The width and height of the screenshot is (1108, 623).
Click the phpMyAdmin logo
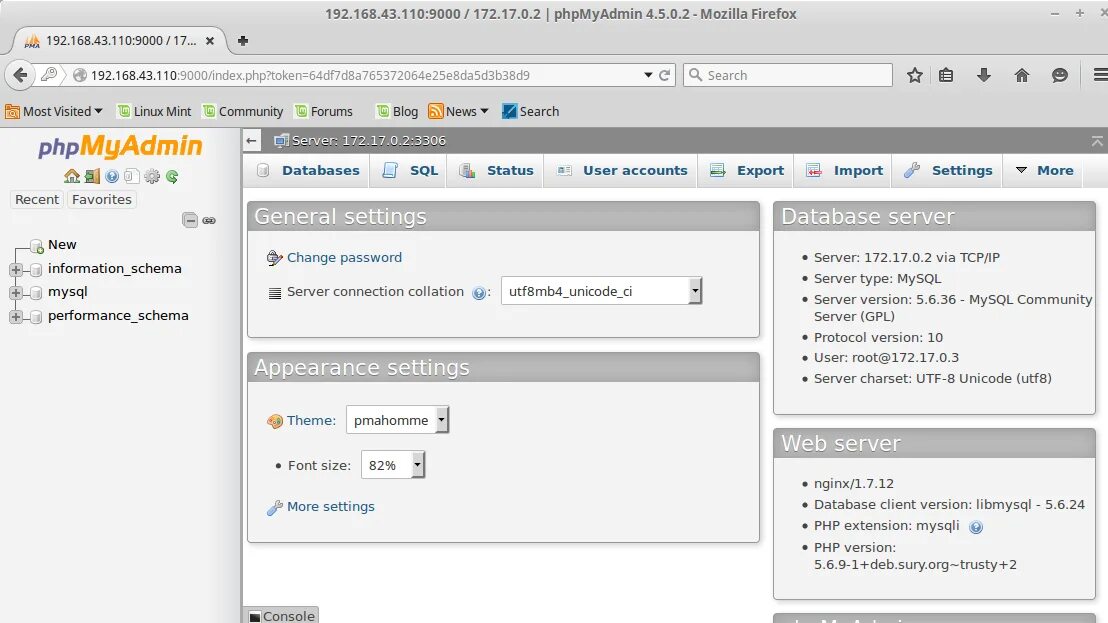[x=120, y=146]
